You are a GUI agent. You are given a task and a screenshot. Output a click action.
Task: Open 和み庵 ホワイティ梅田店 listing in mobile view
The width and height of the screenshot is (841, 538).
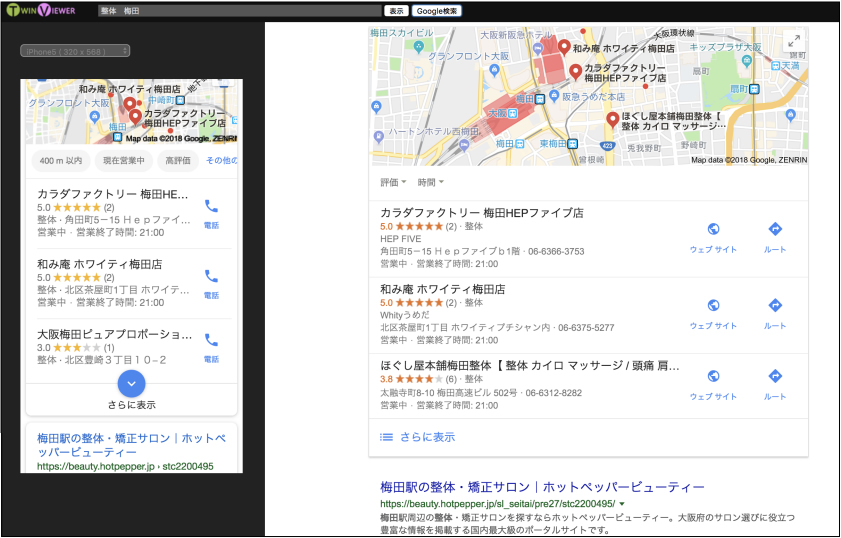(99, 264)
